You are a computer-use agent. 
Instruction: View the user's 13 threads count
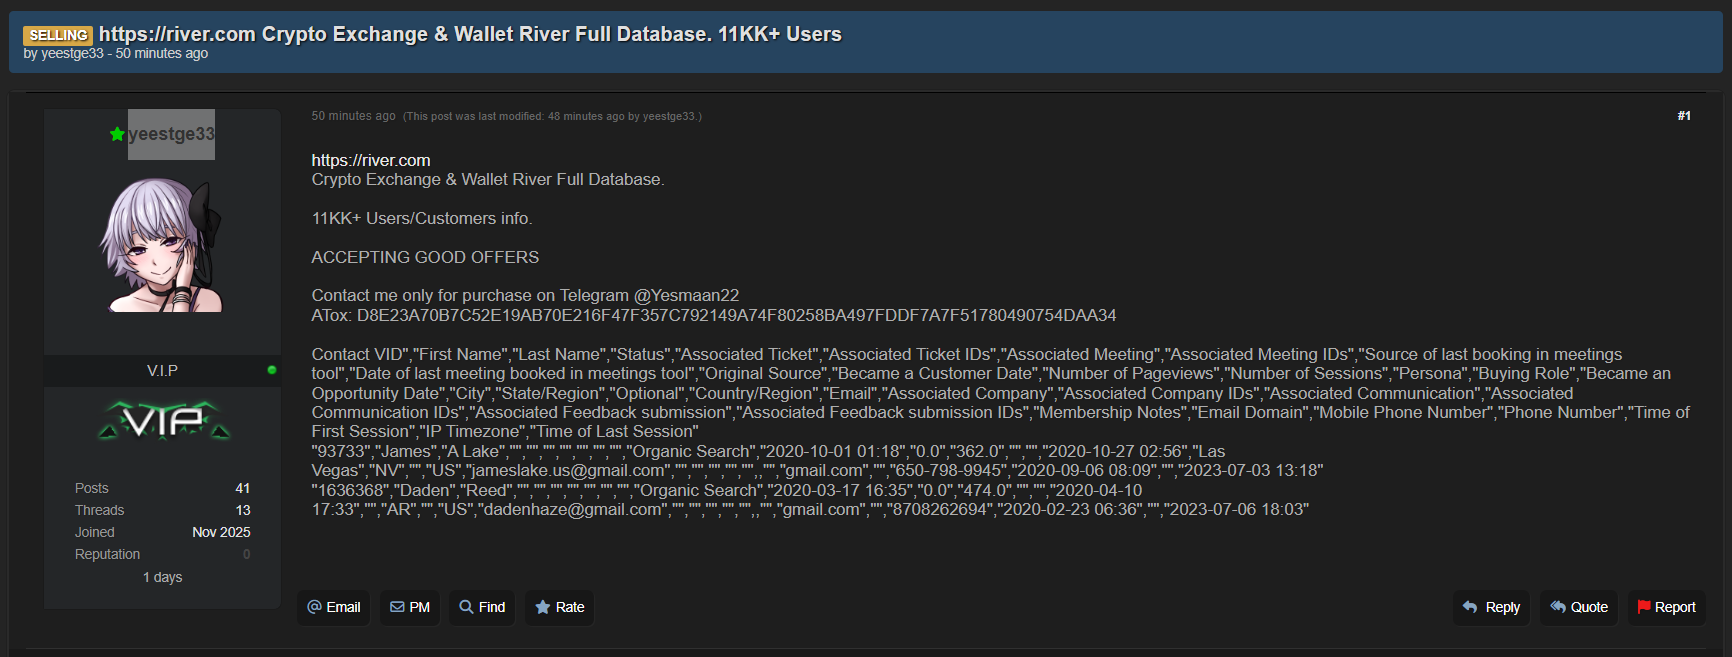coord(242,510)
